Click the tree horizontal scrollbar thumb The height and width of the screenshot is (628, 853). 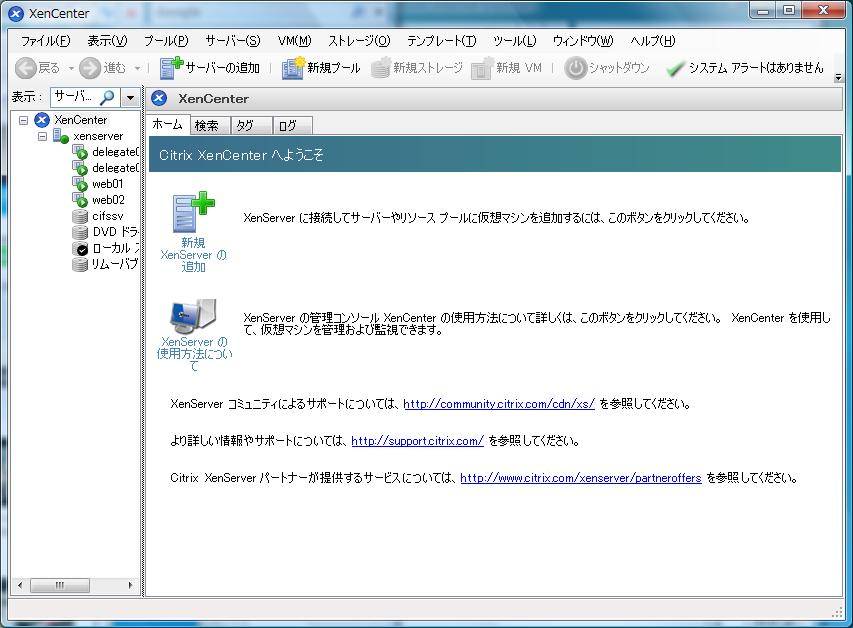[x=60, y=586]
